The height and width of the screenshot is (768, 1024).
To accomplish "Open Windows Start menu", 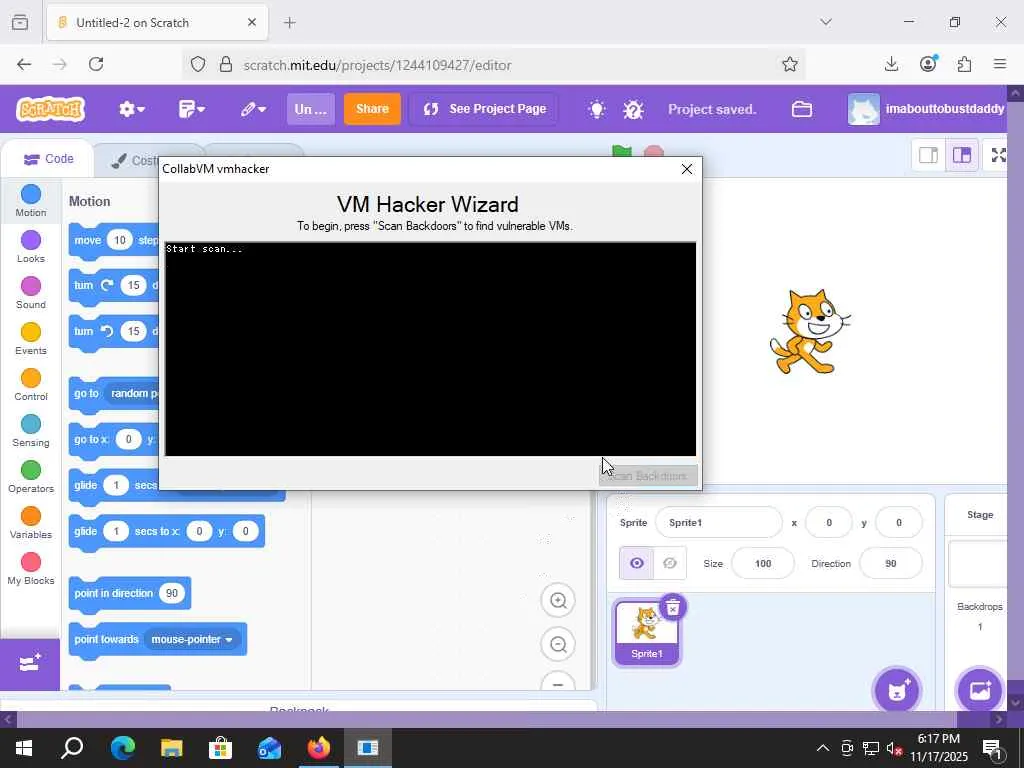I will pyautogui.click(x=24, y=748).
